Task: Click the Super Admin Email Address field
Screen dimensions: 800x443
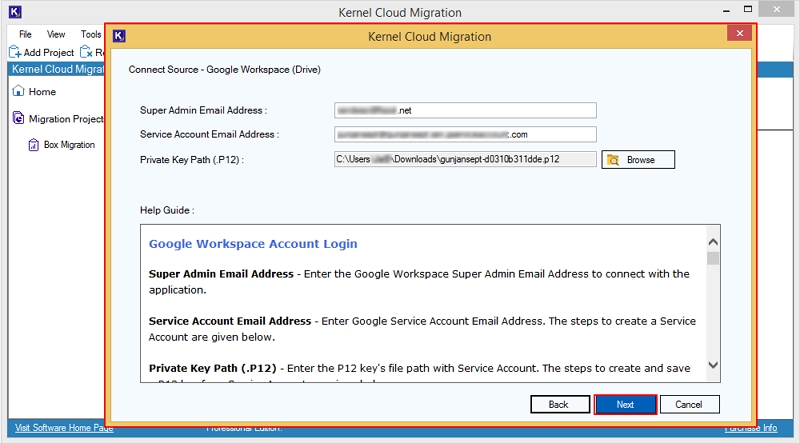Action: point(465,110)
